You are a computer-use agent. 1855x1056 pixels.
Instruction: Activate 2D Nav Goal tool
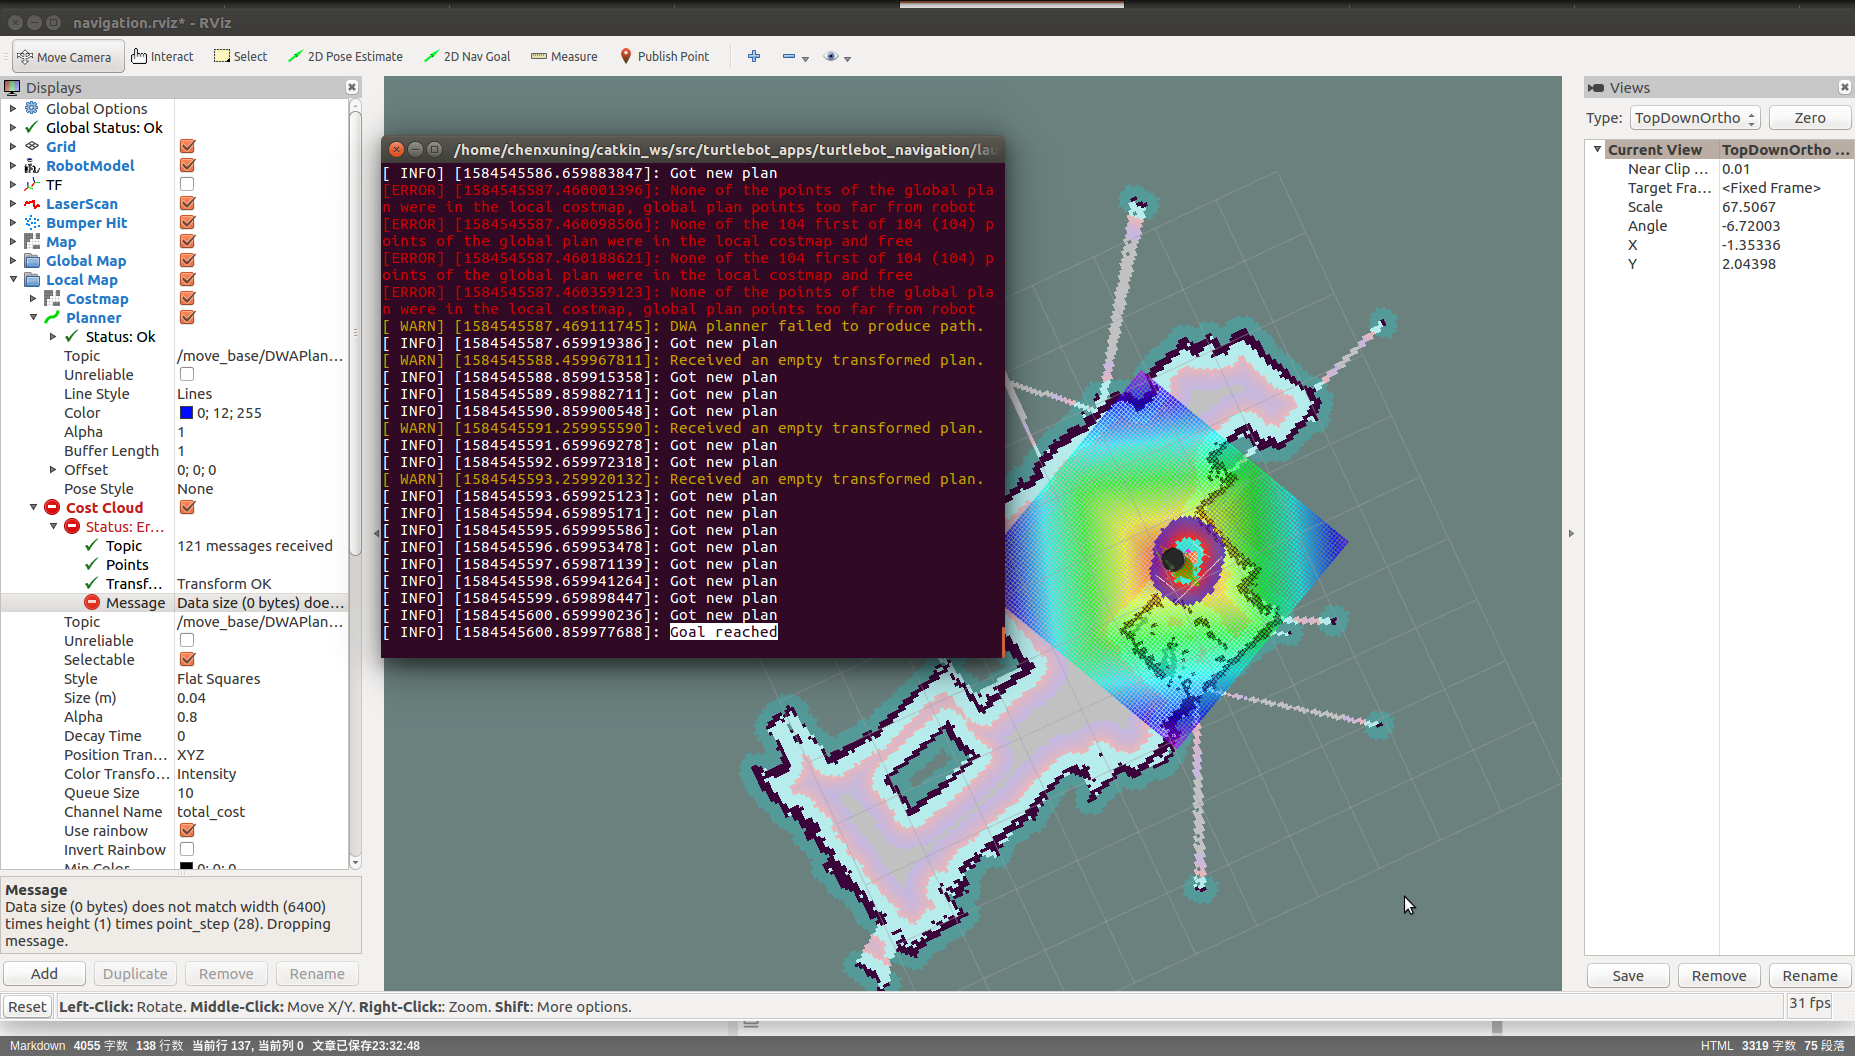pyautogui.click(x=467, y=57)
